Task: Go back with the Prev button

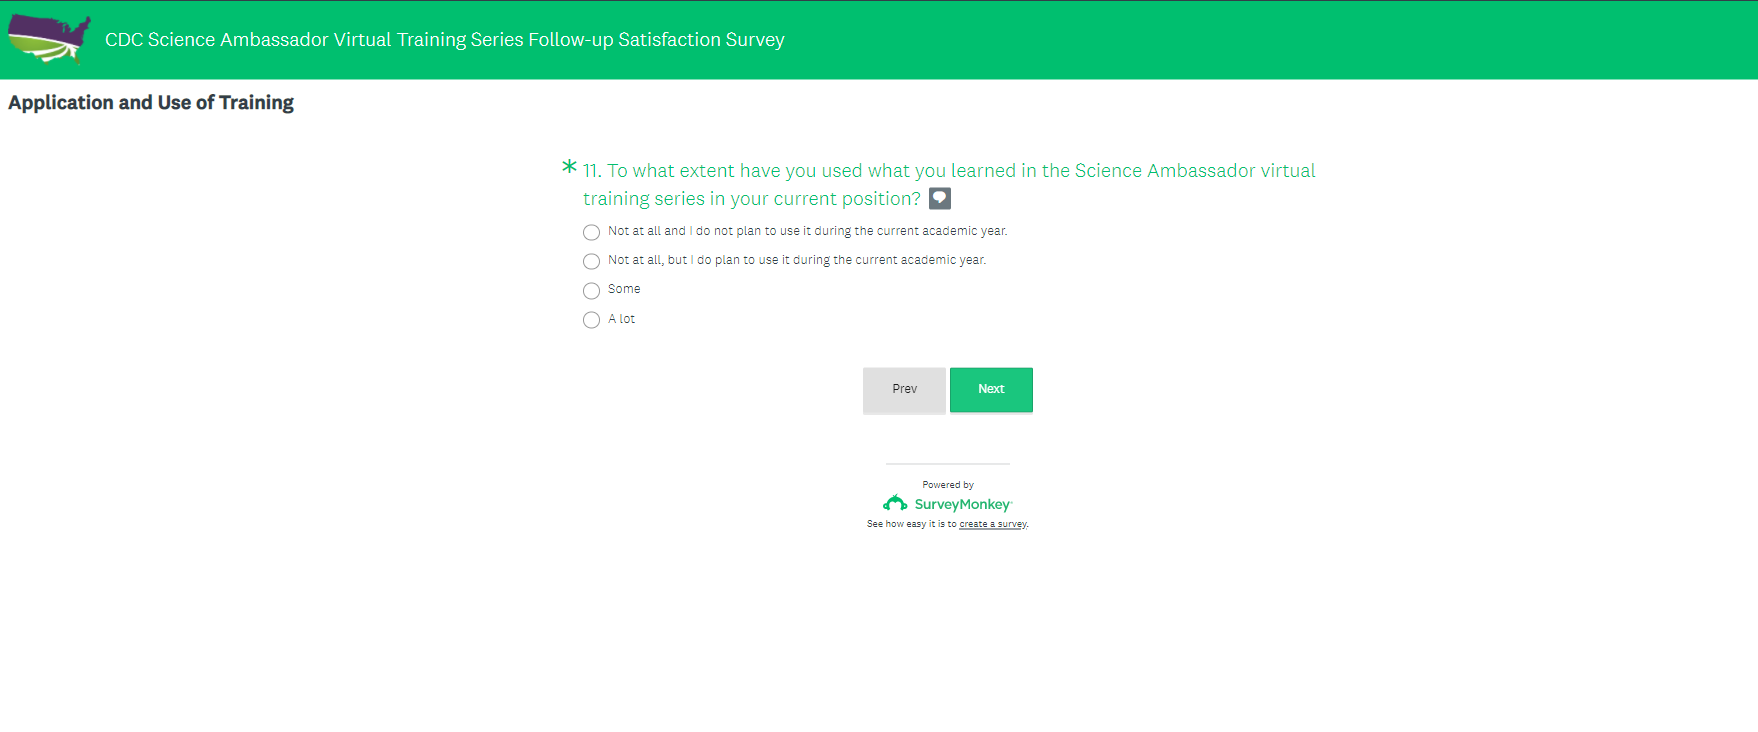Action: 904,389
